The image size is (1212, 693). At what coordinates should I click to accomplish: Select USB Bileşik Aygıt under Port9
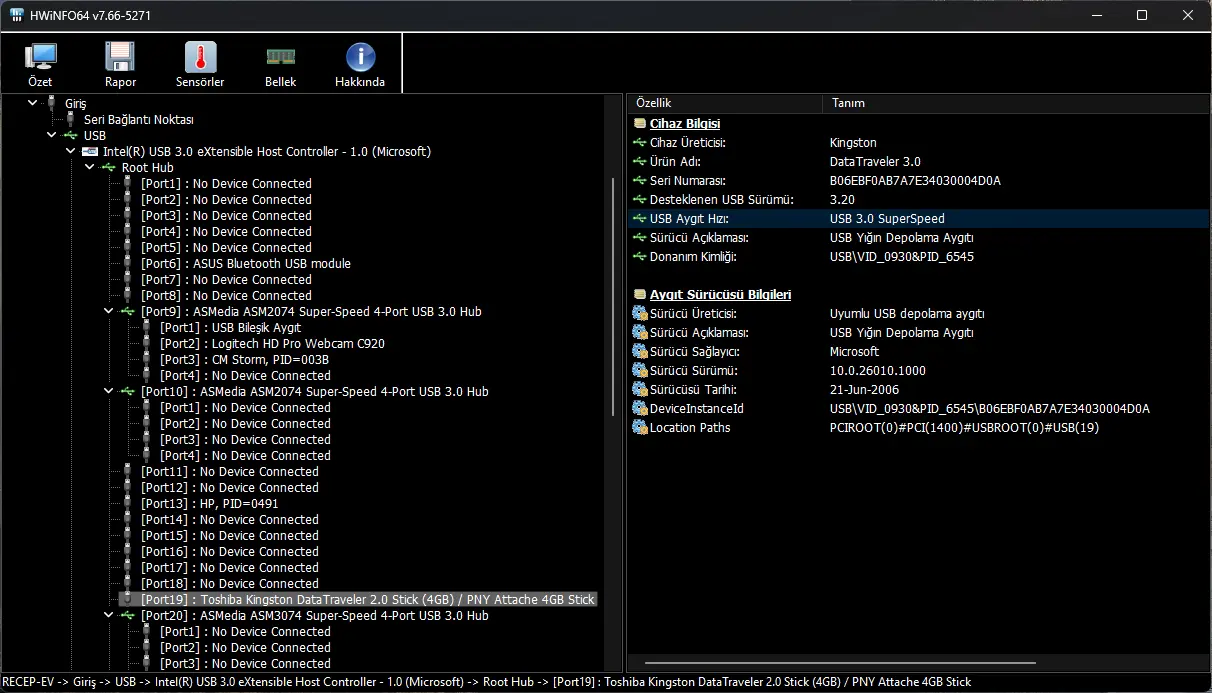coord(230,327)
